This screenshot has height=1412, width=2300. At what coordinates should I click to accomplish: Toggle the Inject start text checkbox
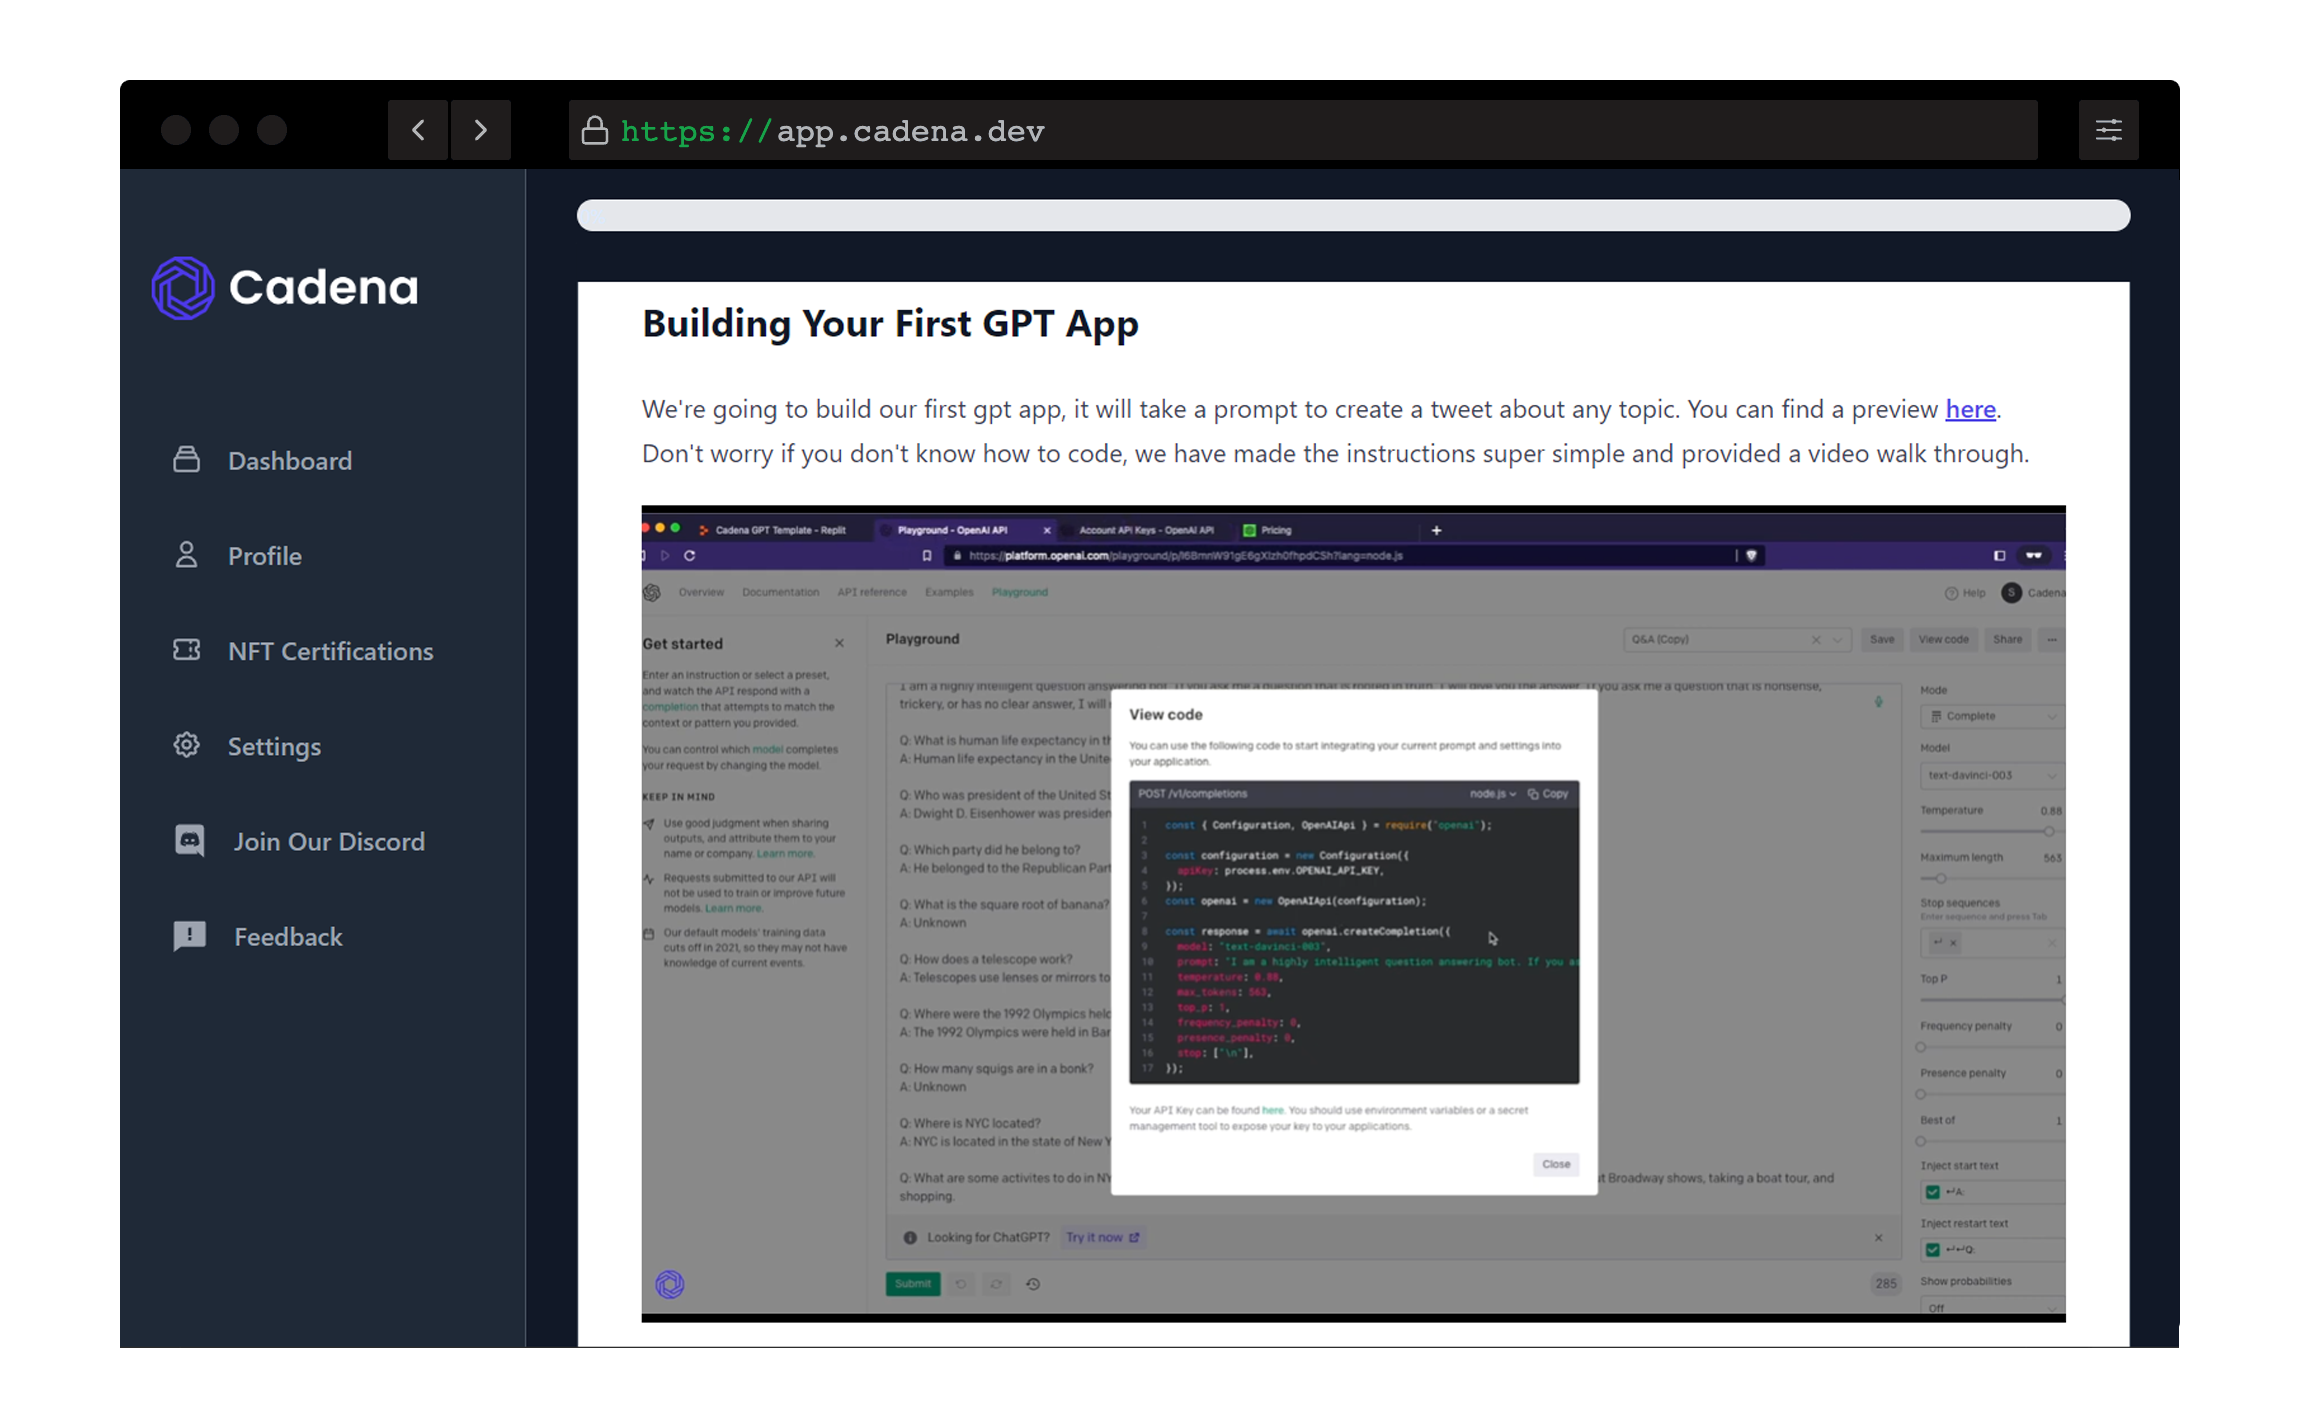[1932, 1191]
